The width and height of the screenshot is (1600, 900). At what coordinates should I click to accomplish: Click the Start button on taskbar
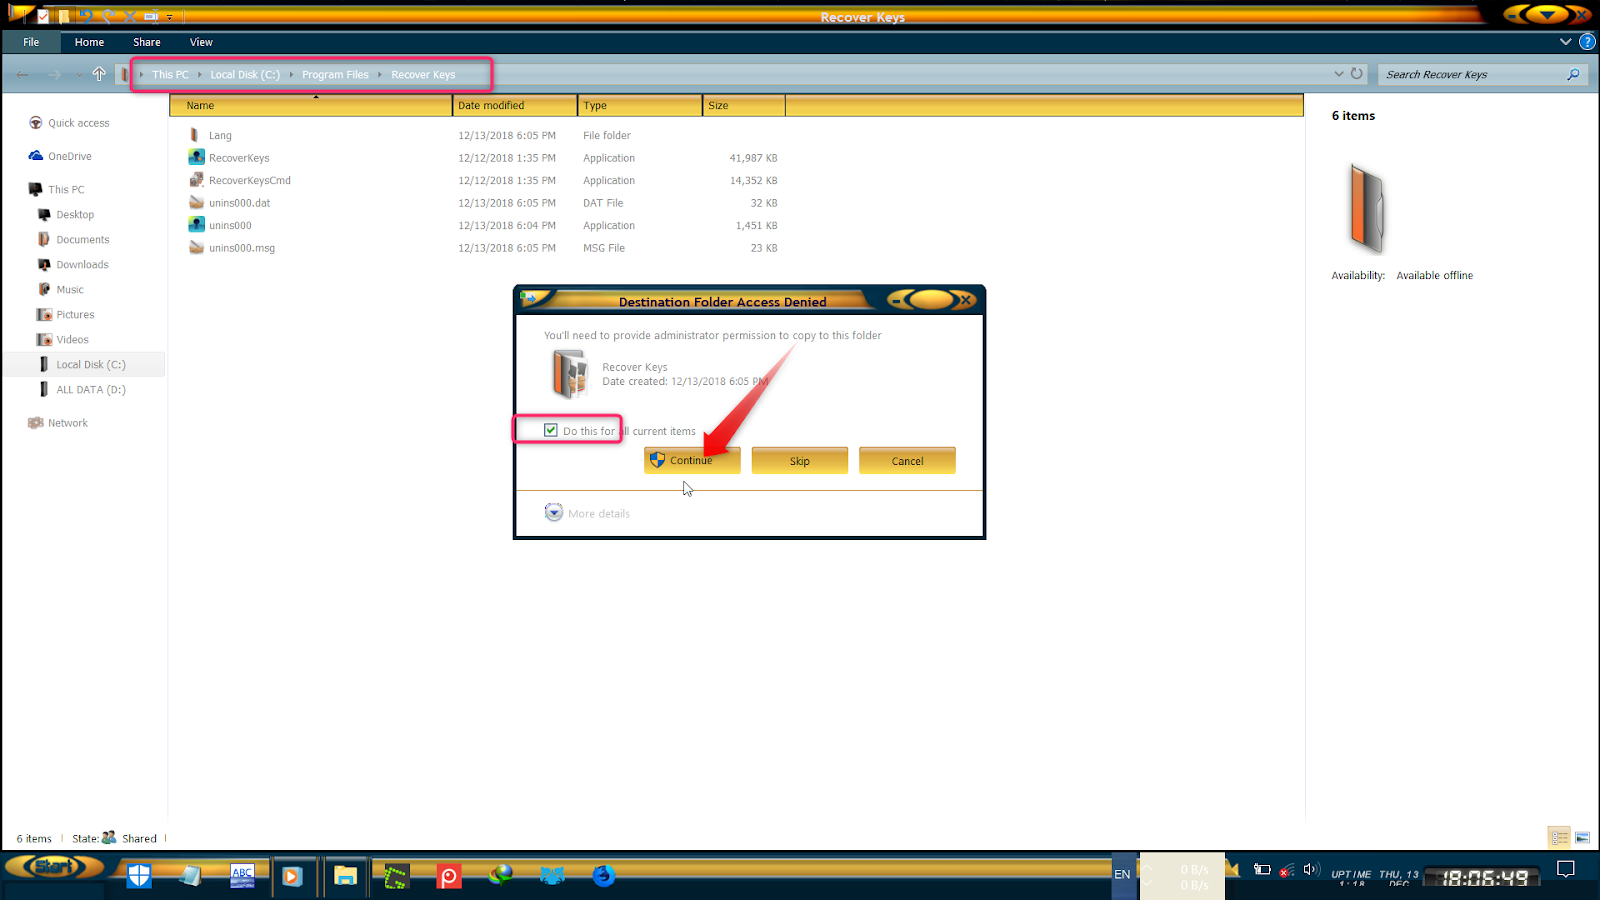pos(55,867)
